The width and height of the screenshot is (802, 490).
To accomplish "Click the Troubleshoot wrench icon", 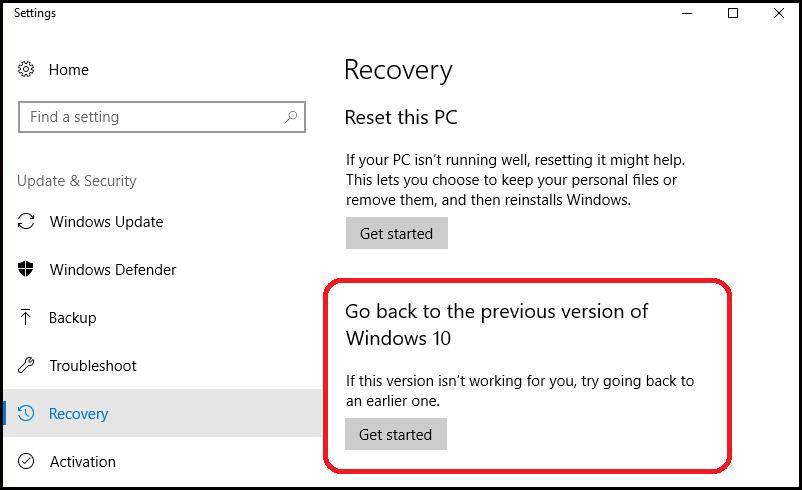I will coord(26,365).
